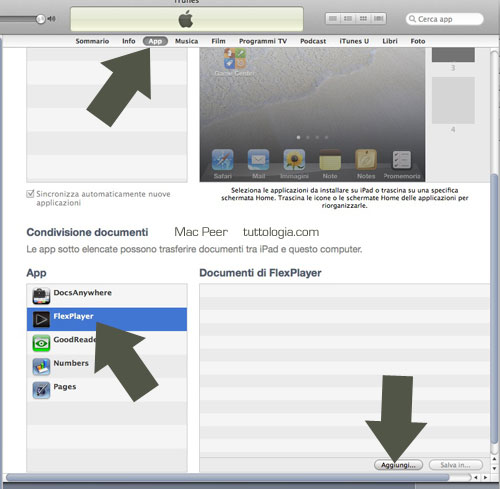Select Pages in the app list
Viewport: 500px width, 489px height.
[107, 389]
